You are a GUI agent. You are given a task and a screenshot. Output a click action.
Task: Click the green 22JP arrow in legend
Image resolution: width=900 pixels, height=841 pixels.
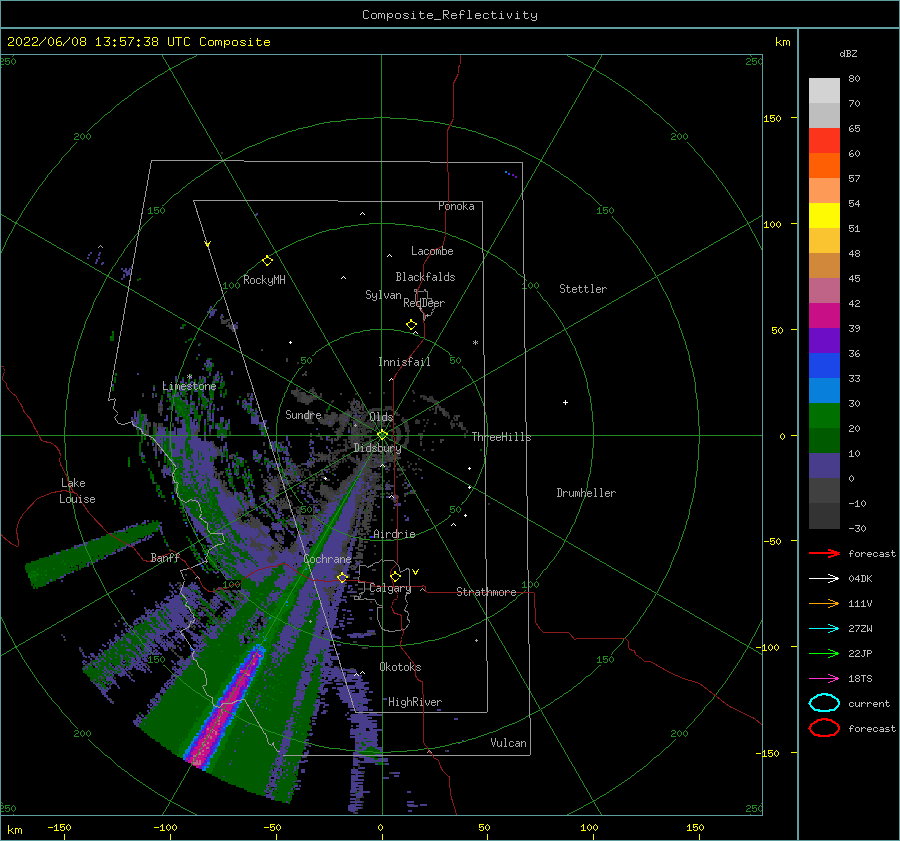click(x=824, y=653)
